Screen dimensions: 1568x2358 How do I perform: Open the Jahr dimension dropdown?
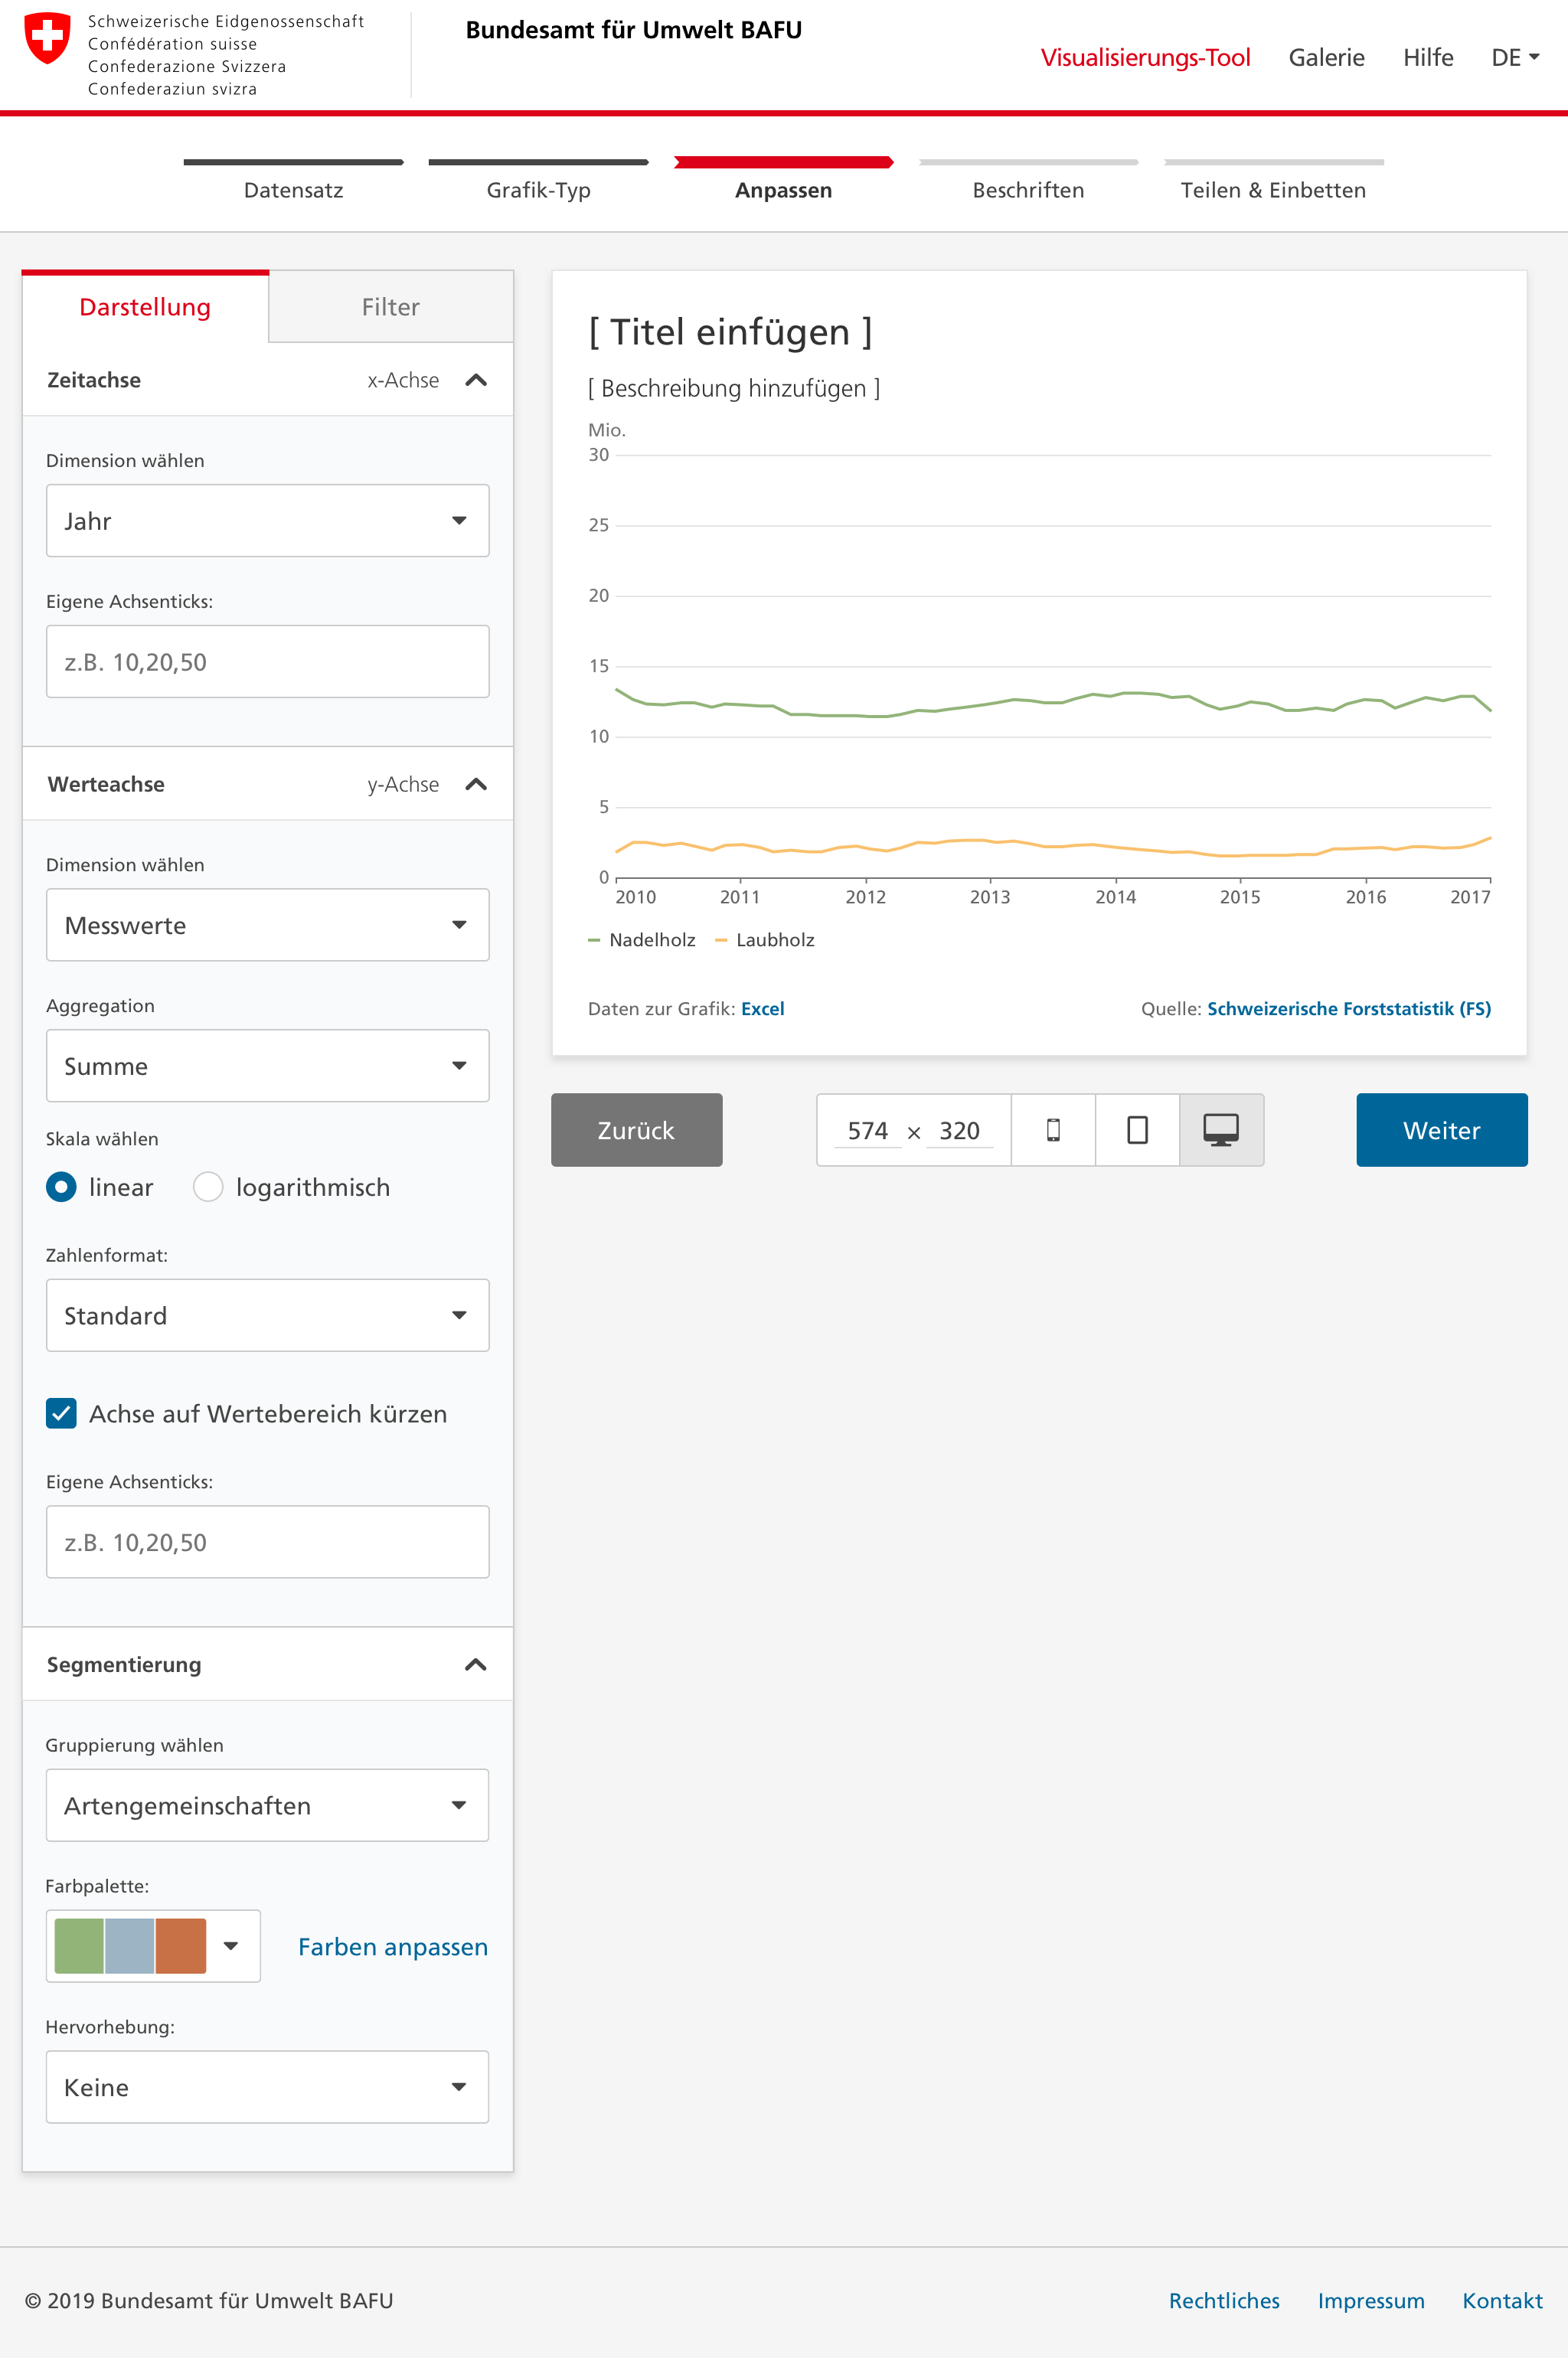coord(267,521)
